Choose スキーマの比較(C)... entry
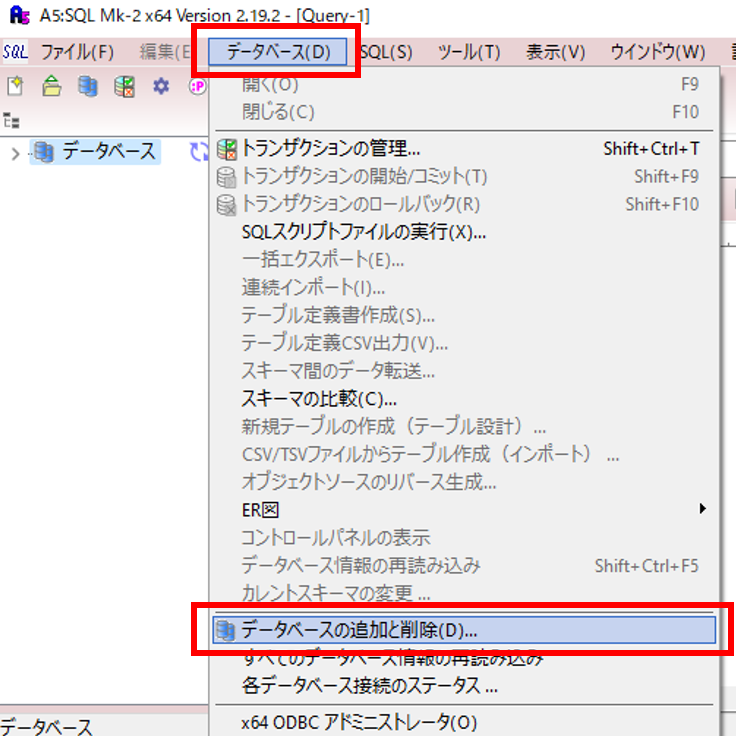The image size is (736, 736). click(466, 399)
